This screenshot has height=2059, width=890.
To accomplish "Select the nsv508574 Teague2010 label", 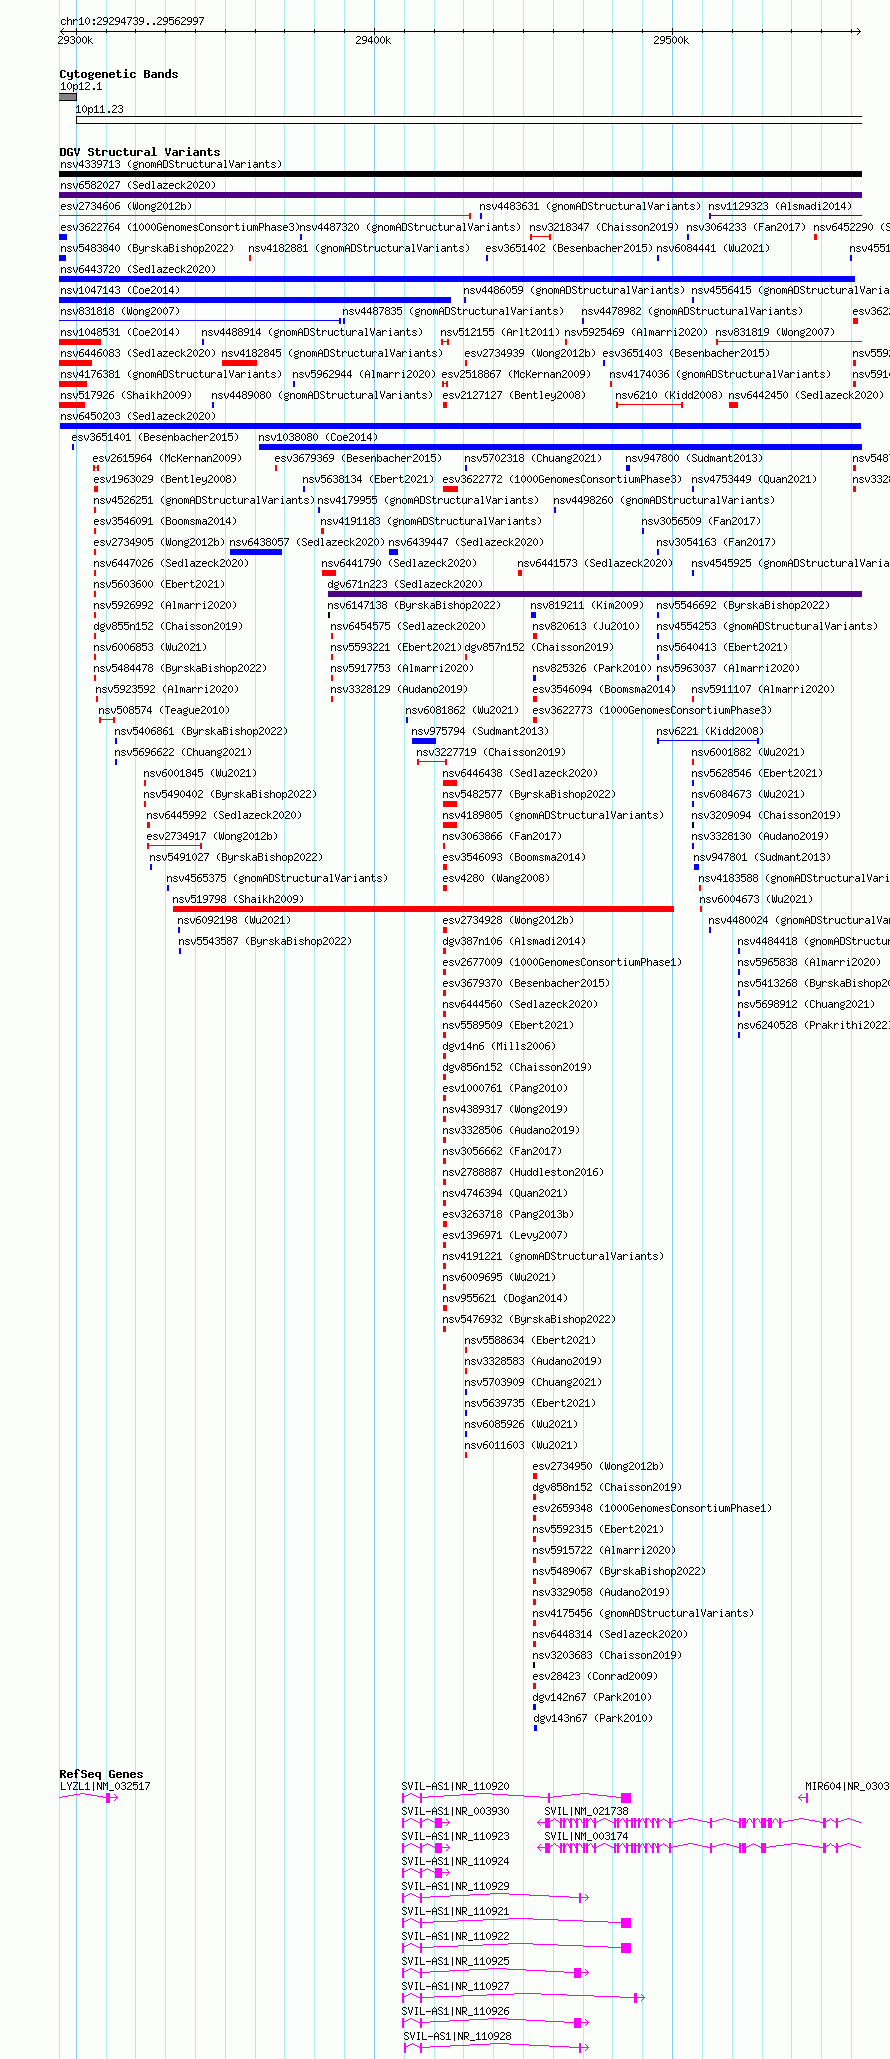I will [164, 710].
